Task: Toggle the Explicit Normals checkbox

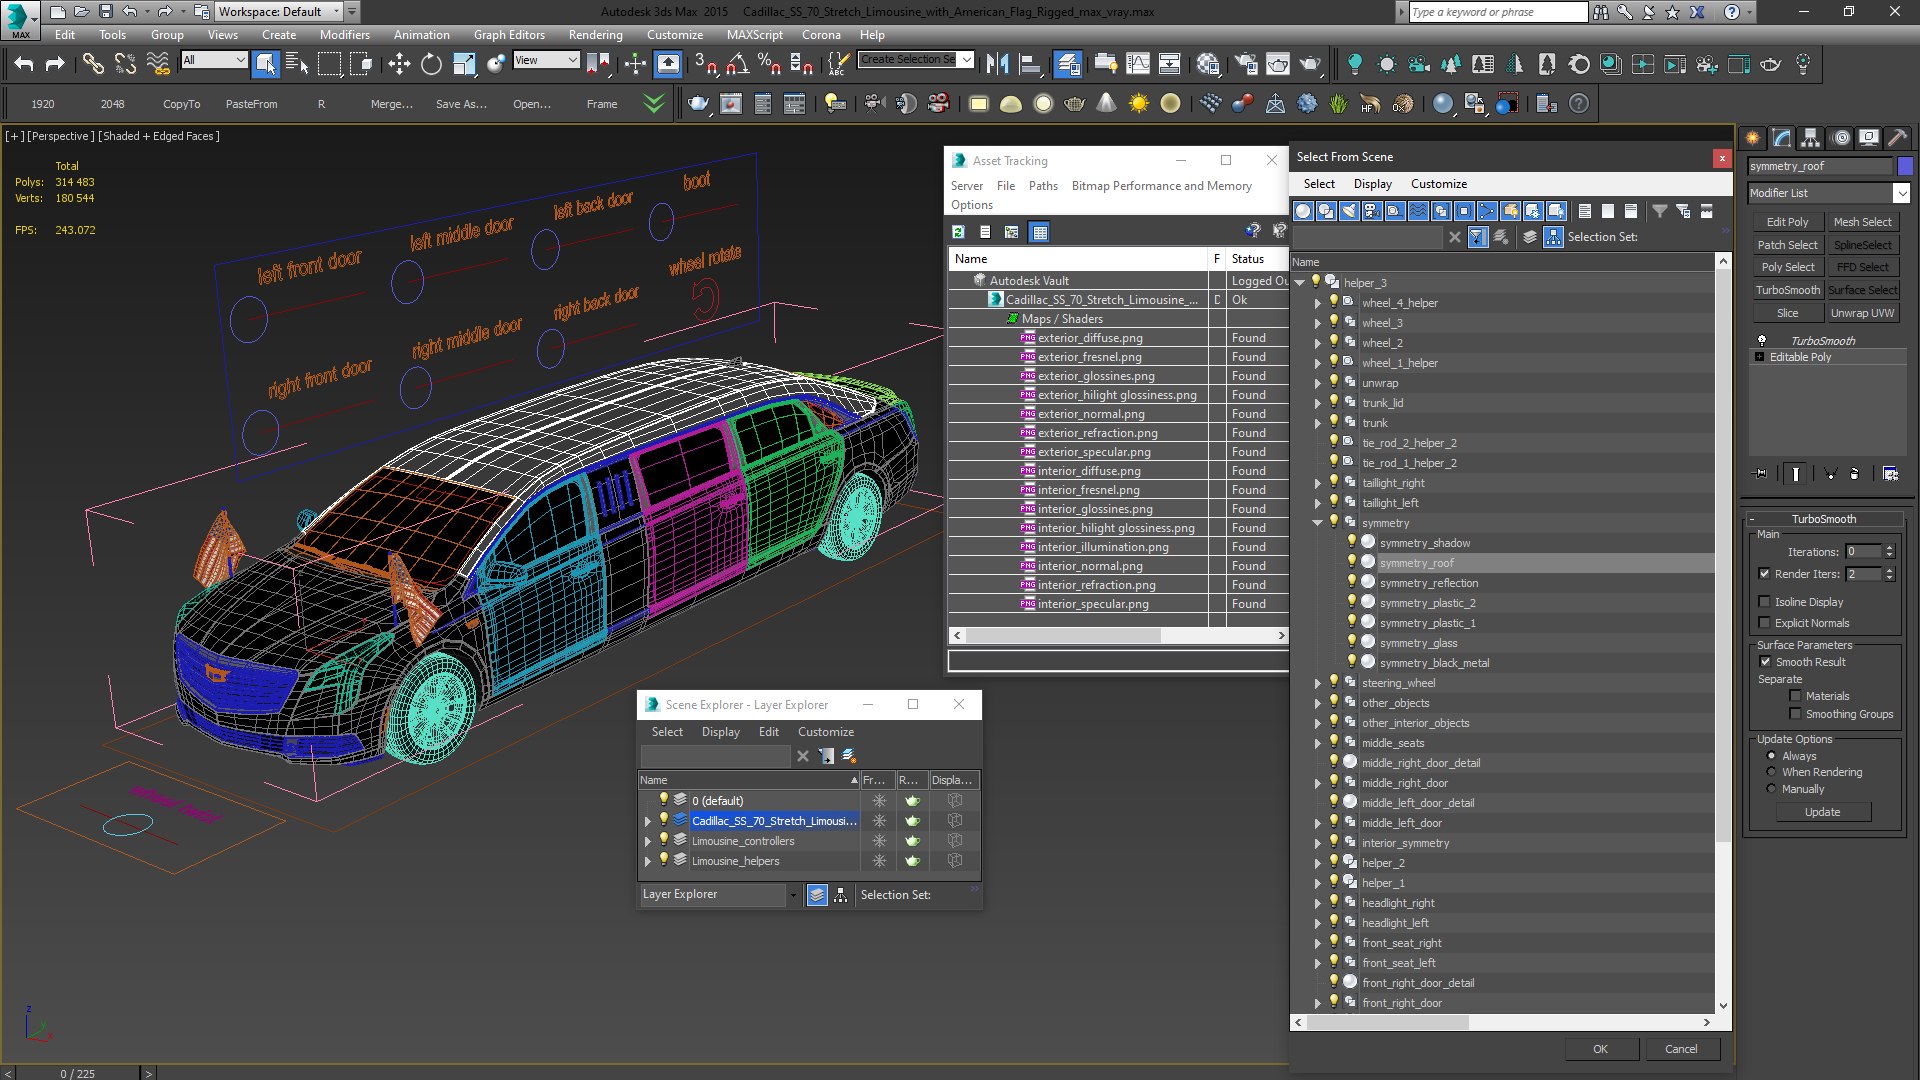Action: tap(1765, 623)
